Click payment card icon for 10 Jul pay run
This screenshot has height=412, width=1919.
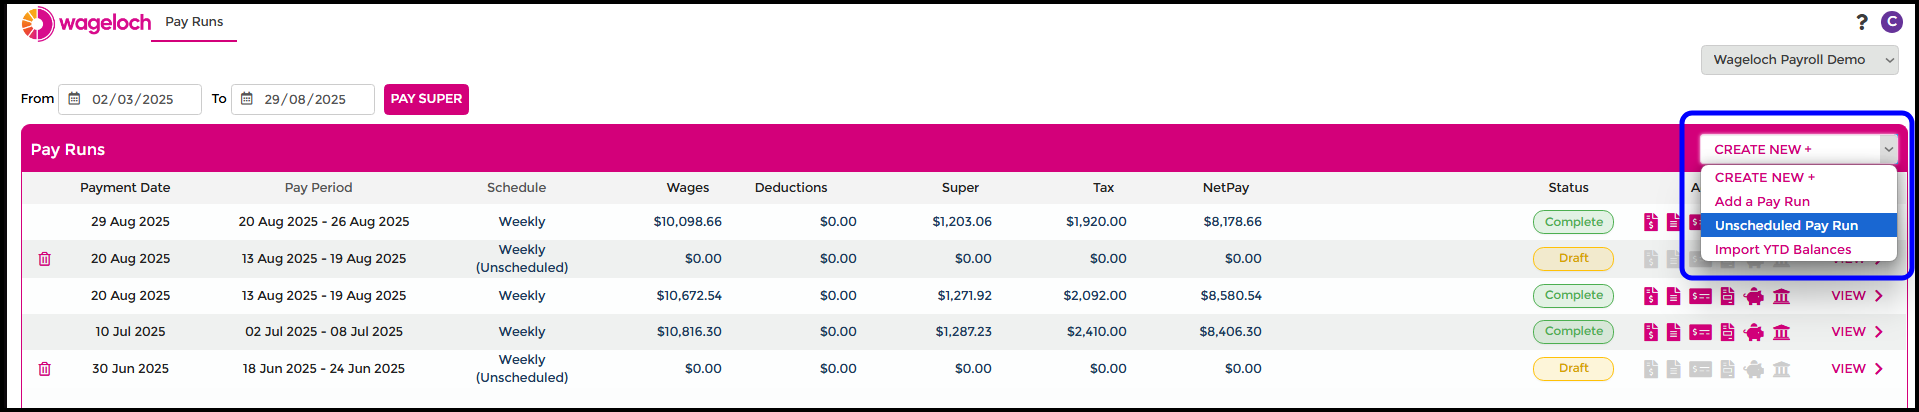pos(1700,332)
